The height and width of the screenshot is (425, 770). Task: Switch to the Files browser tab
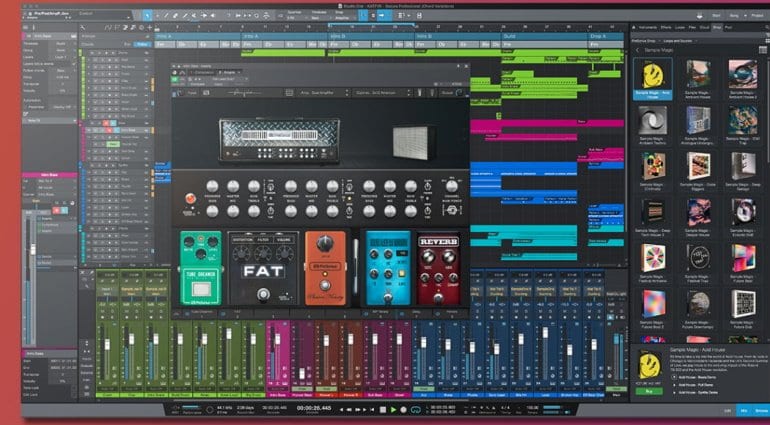[692, 28]
